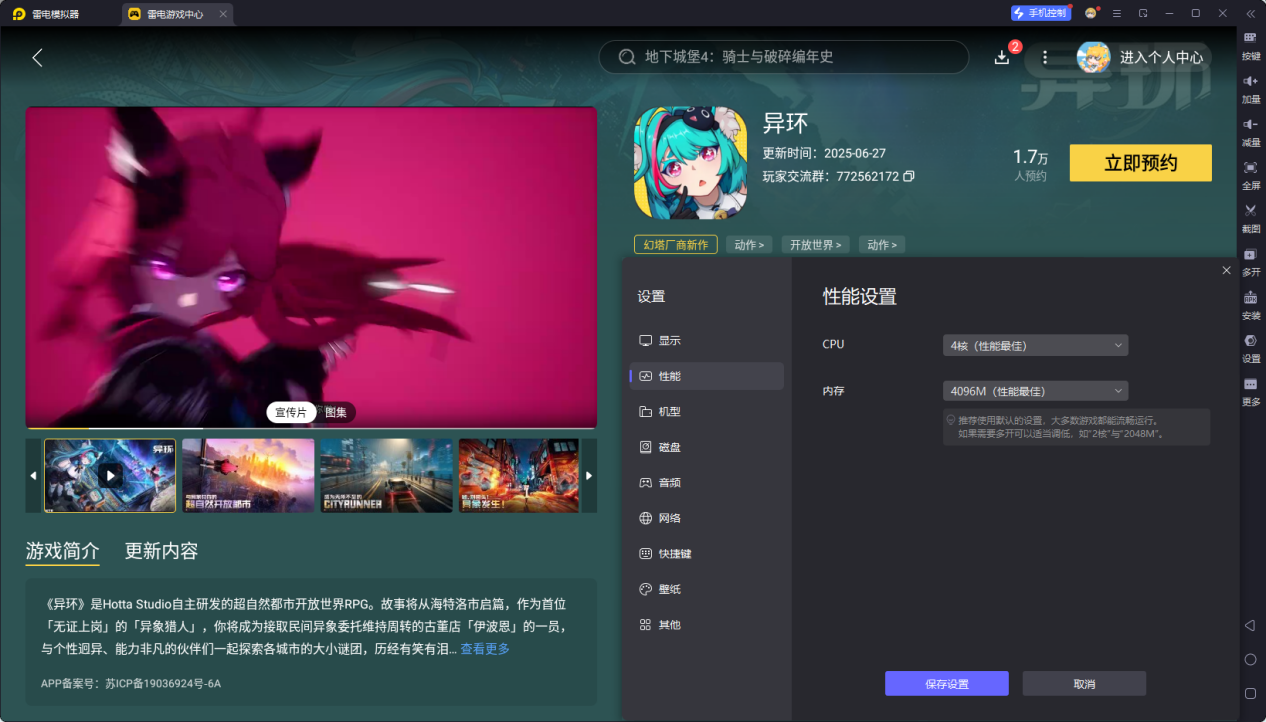Image resolution: width=1266 pixels, height=722 pixels.
Task: Select 快捷键 in settings menu
Action: tap(707, 554)
